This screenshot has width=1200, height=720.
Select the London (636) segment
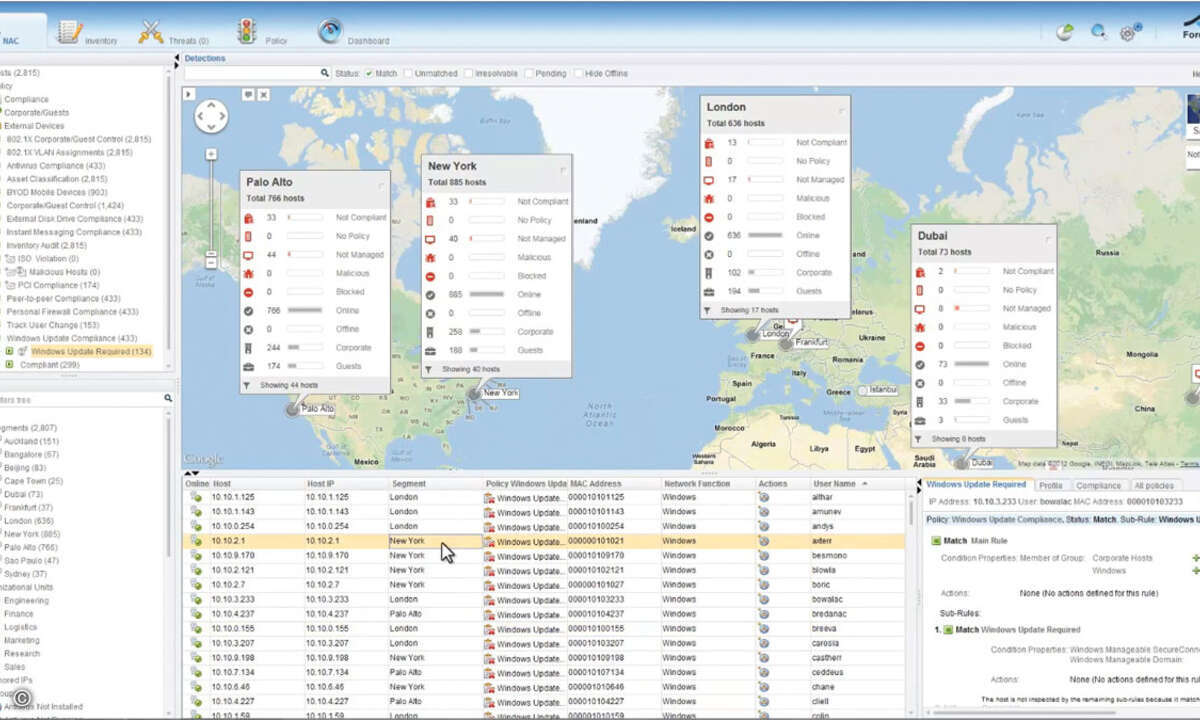[x=29, y=521]
